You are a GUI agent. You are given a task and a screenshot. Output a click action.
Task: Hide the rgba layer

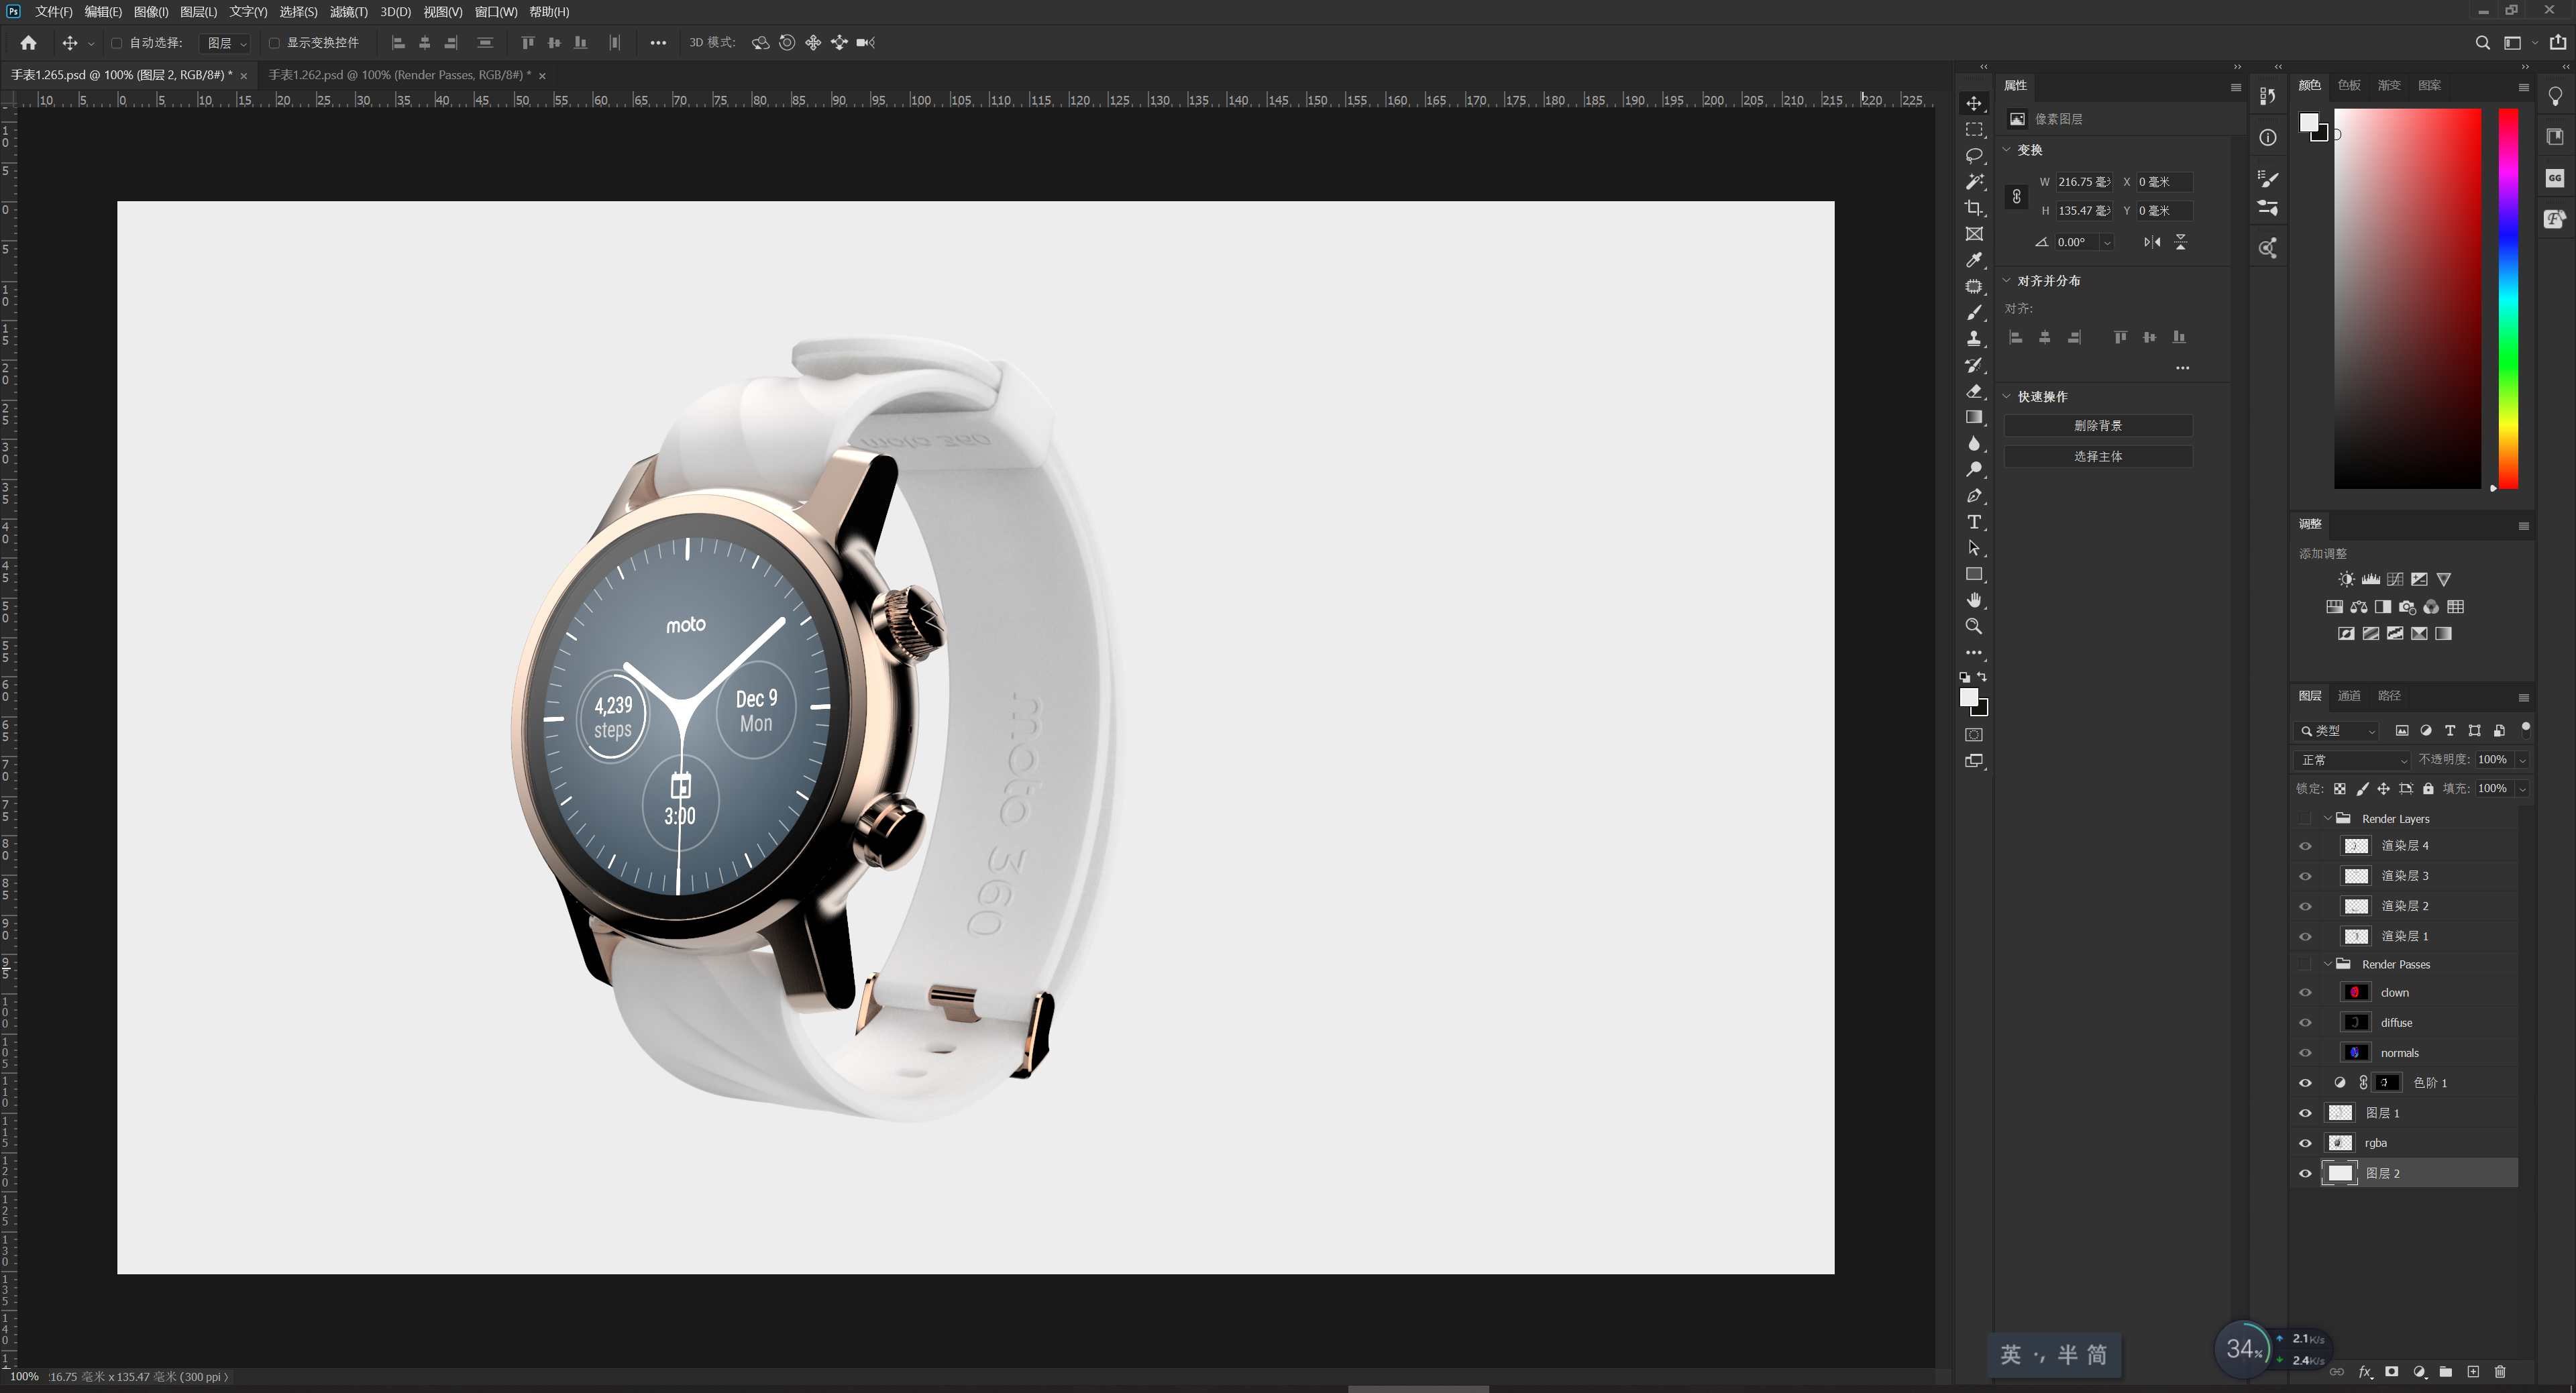coord(2305,1143)
